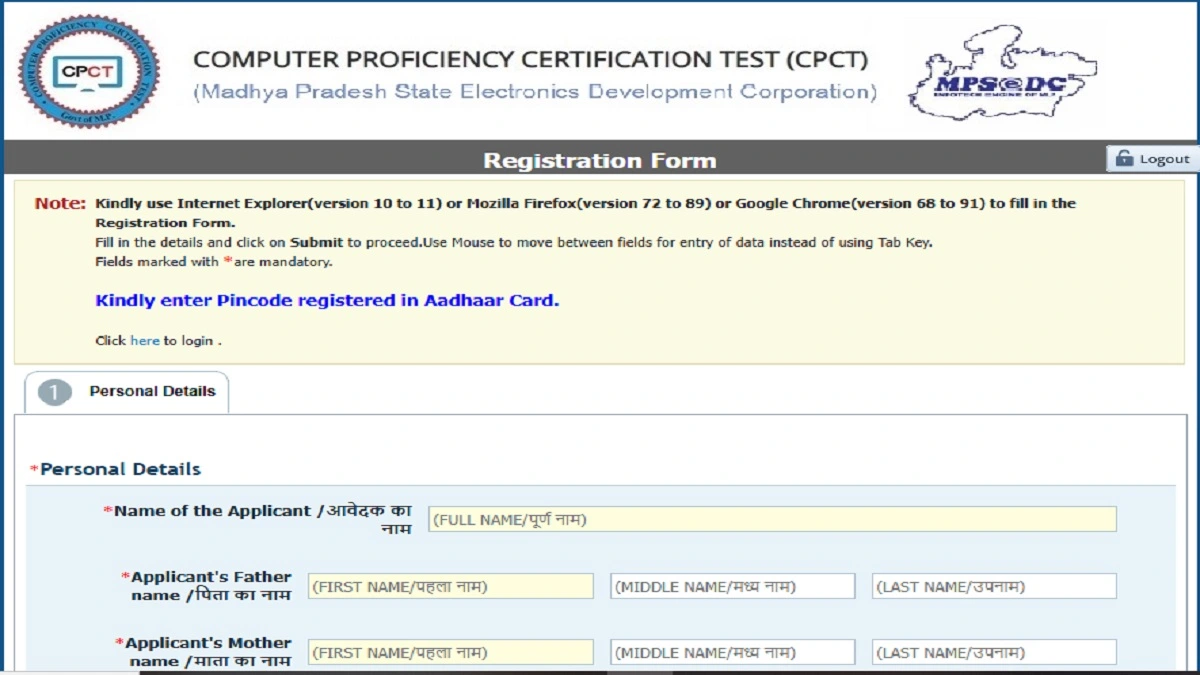1200x675 pixels.
Task: Click the circular CPCT logo emblem
Action: tap(88, 70)
